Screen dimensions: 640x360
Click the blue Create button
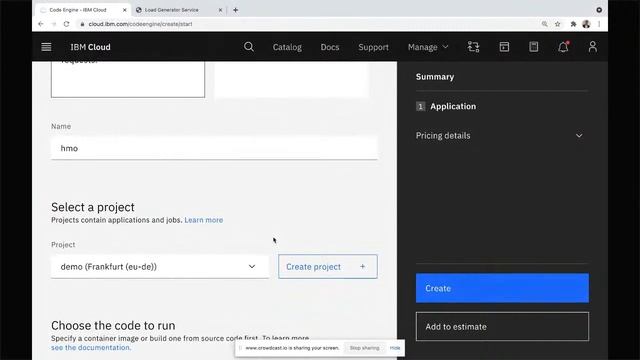click(x=502, y=288)
